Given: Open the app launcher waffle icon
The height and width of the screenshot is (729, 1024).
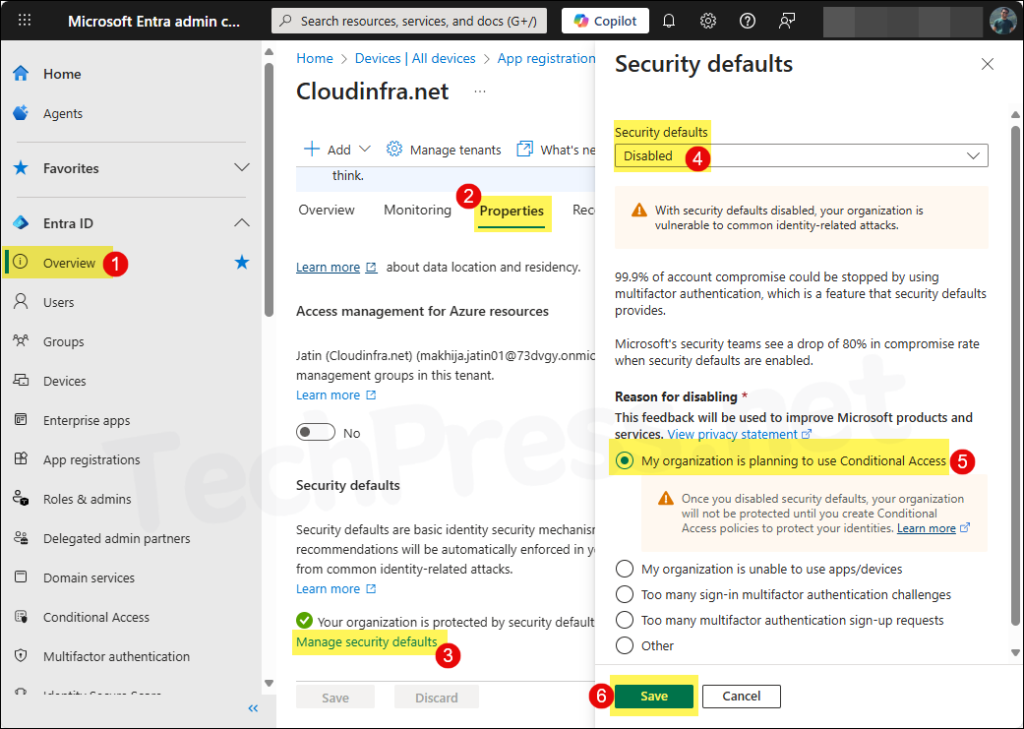Looking at the screenshot, I should pyautogui.click(x=25, y=20).
